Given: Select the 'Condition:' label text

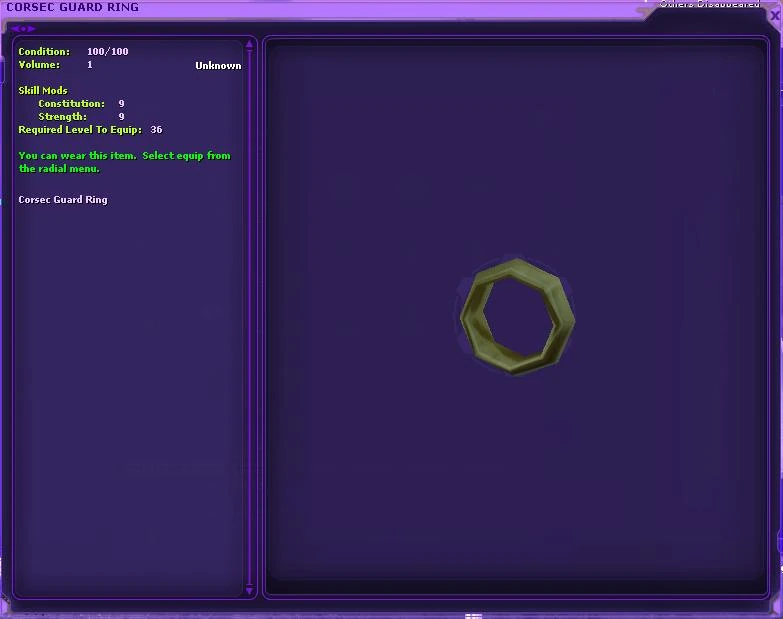Looking at the screenshot, I should (x=44, y=51).
